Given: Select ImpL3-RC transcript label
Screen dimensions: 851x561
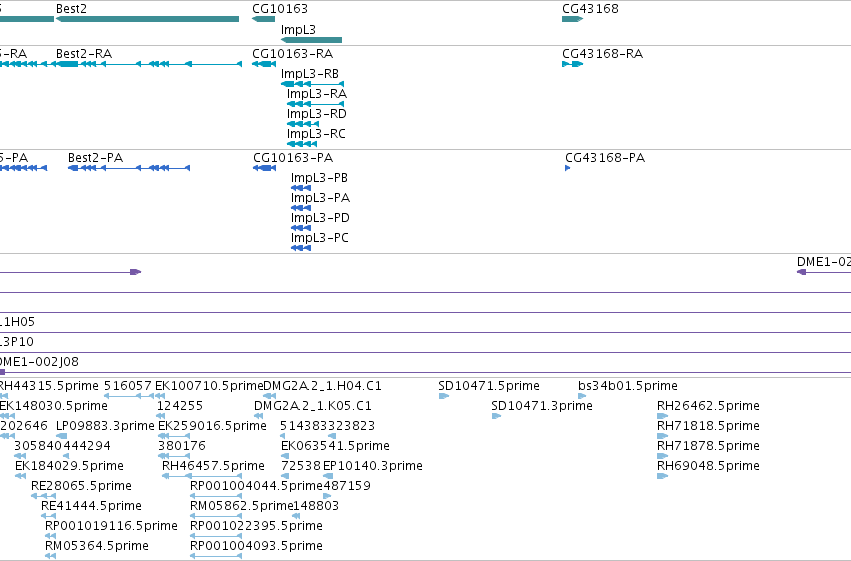Looking at the screenshot, I should click(x=316, y=133).
